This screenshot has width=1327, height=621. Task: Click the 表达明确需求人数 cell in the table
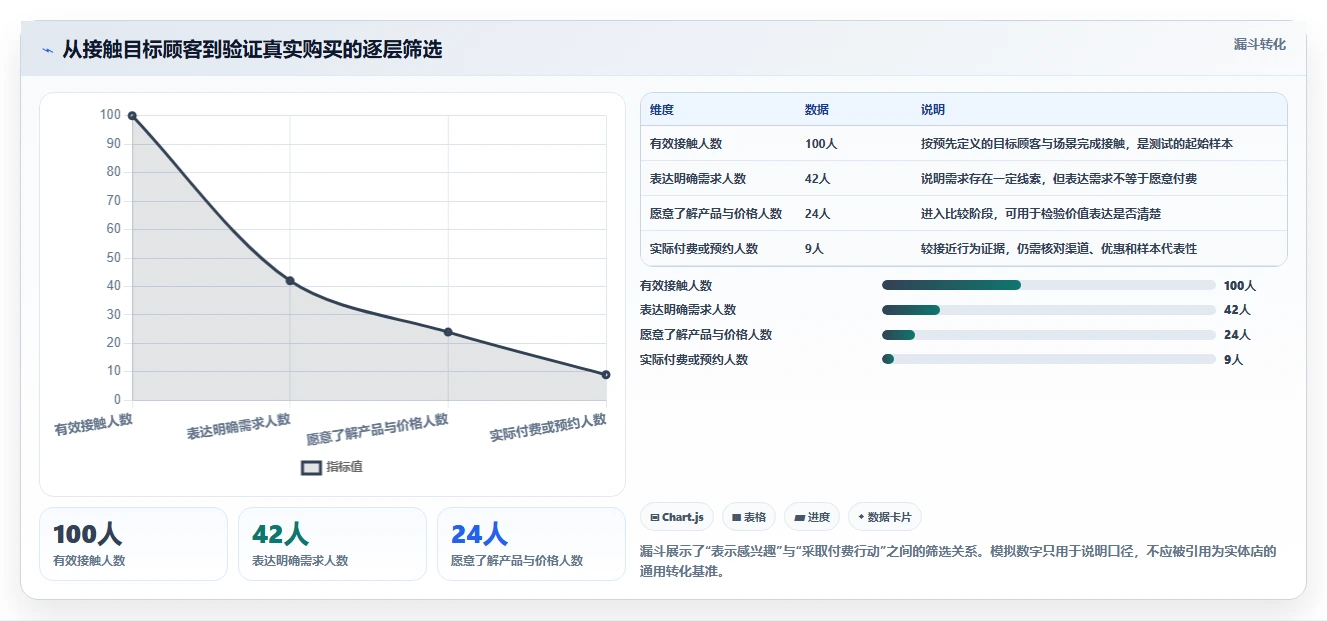point(698,179)
